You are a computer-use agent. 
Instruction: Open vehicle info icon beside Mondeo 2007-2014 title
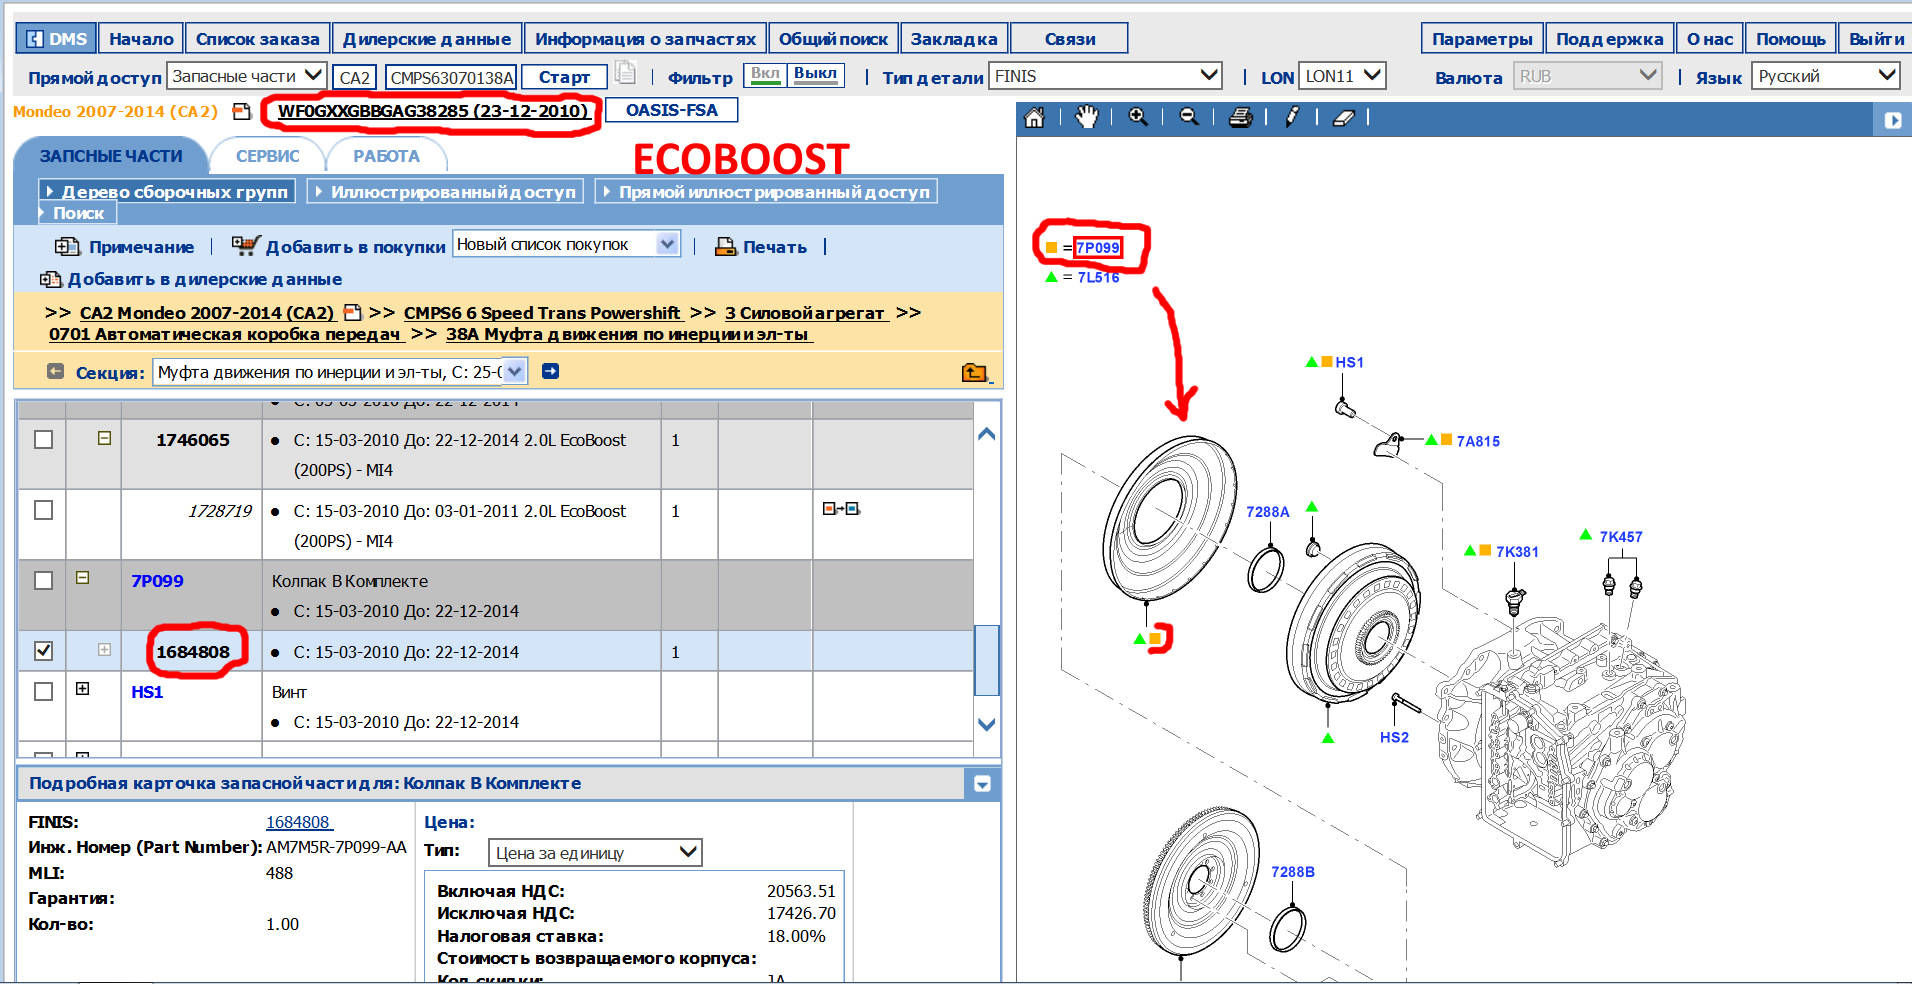coord(241,111)
